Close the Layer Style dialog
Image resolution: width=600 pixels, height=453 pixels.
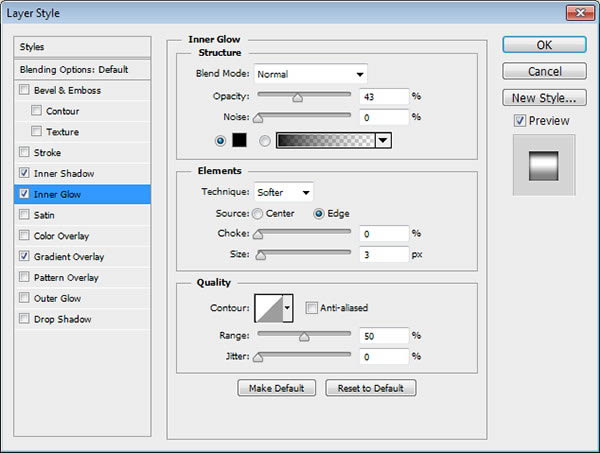point(580,13)
